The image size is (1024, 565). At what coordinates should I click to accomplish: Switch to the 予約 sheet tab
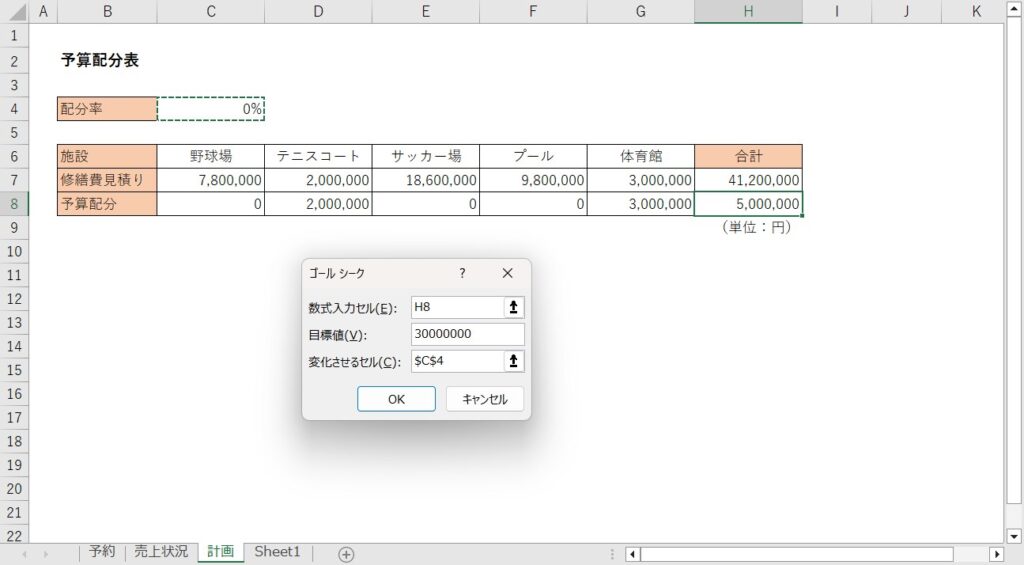[101, 552]
